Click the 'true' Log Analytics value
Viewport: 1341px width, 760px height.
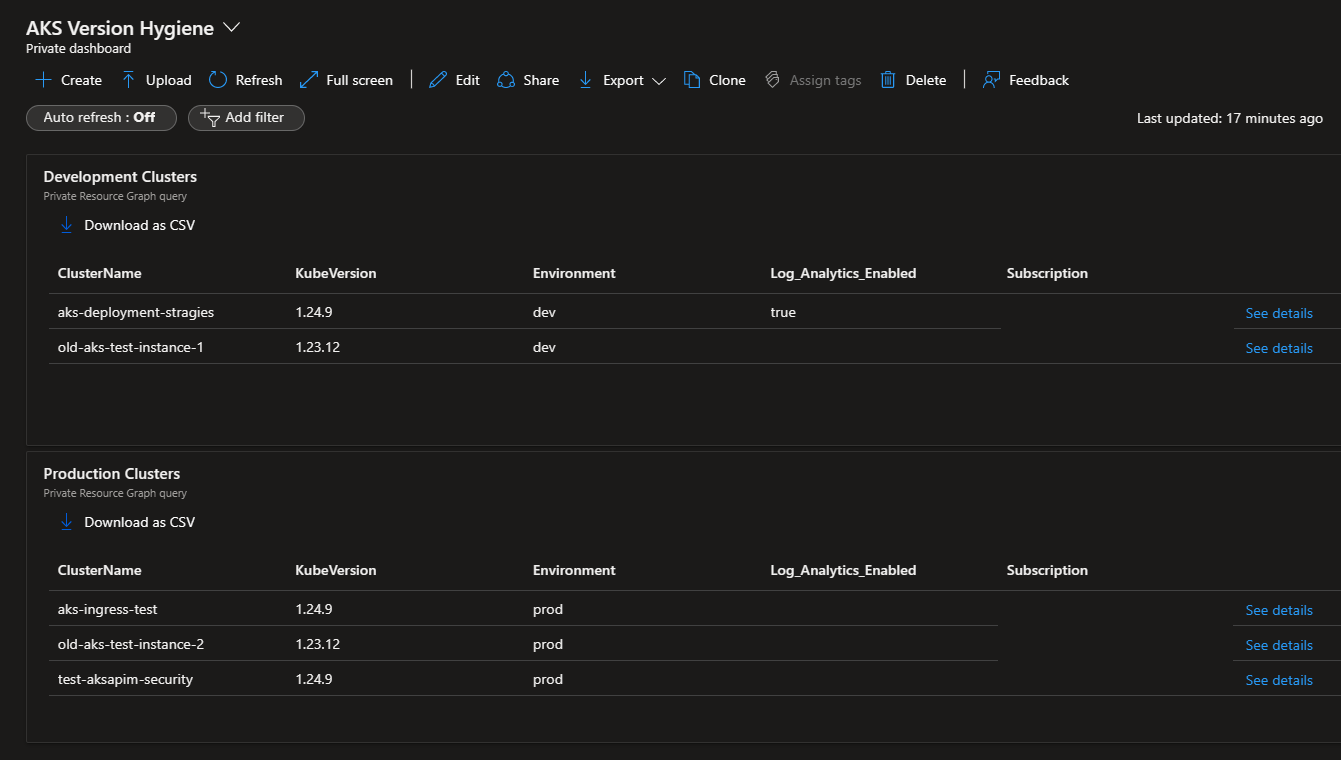tap(783, 312)
